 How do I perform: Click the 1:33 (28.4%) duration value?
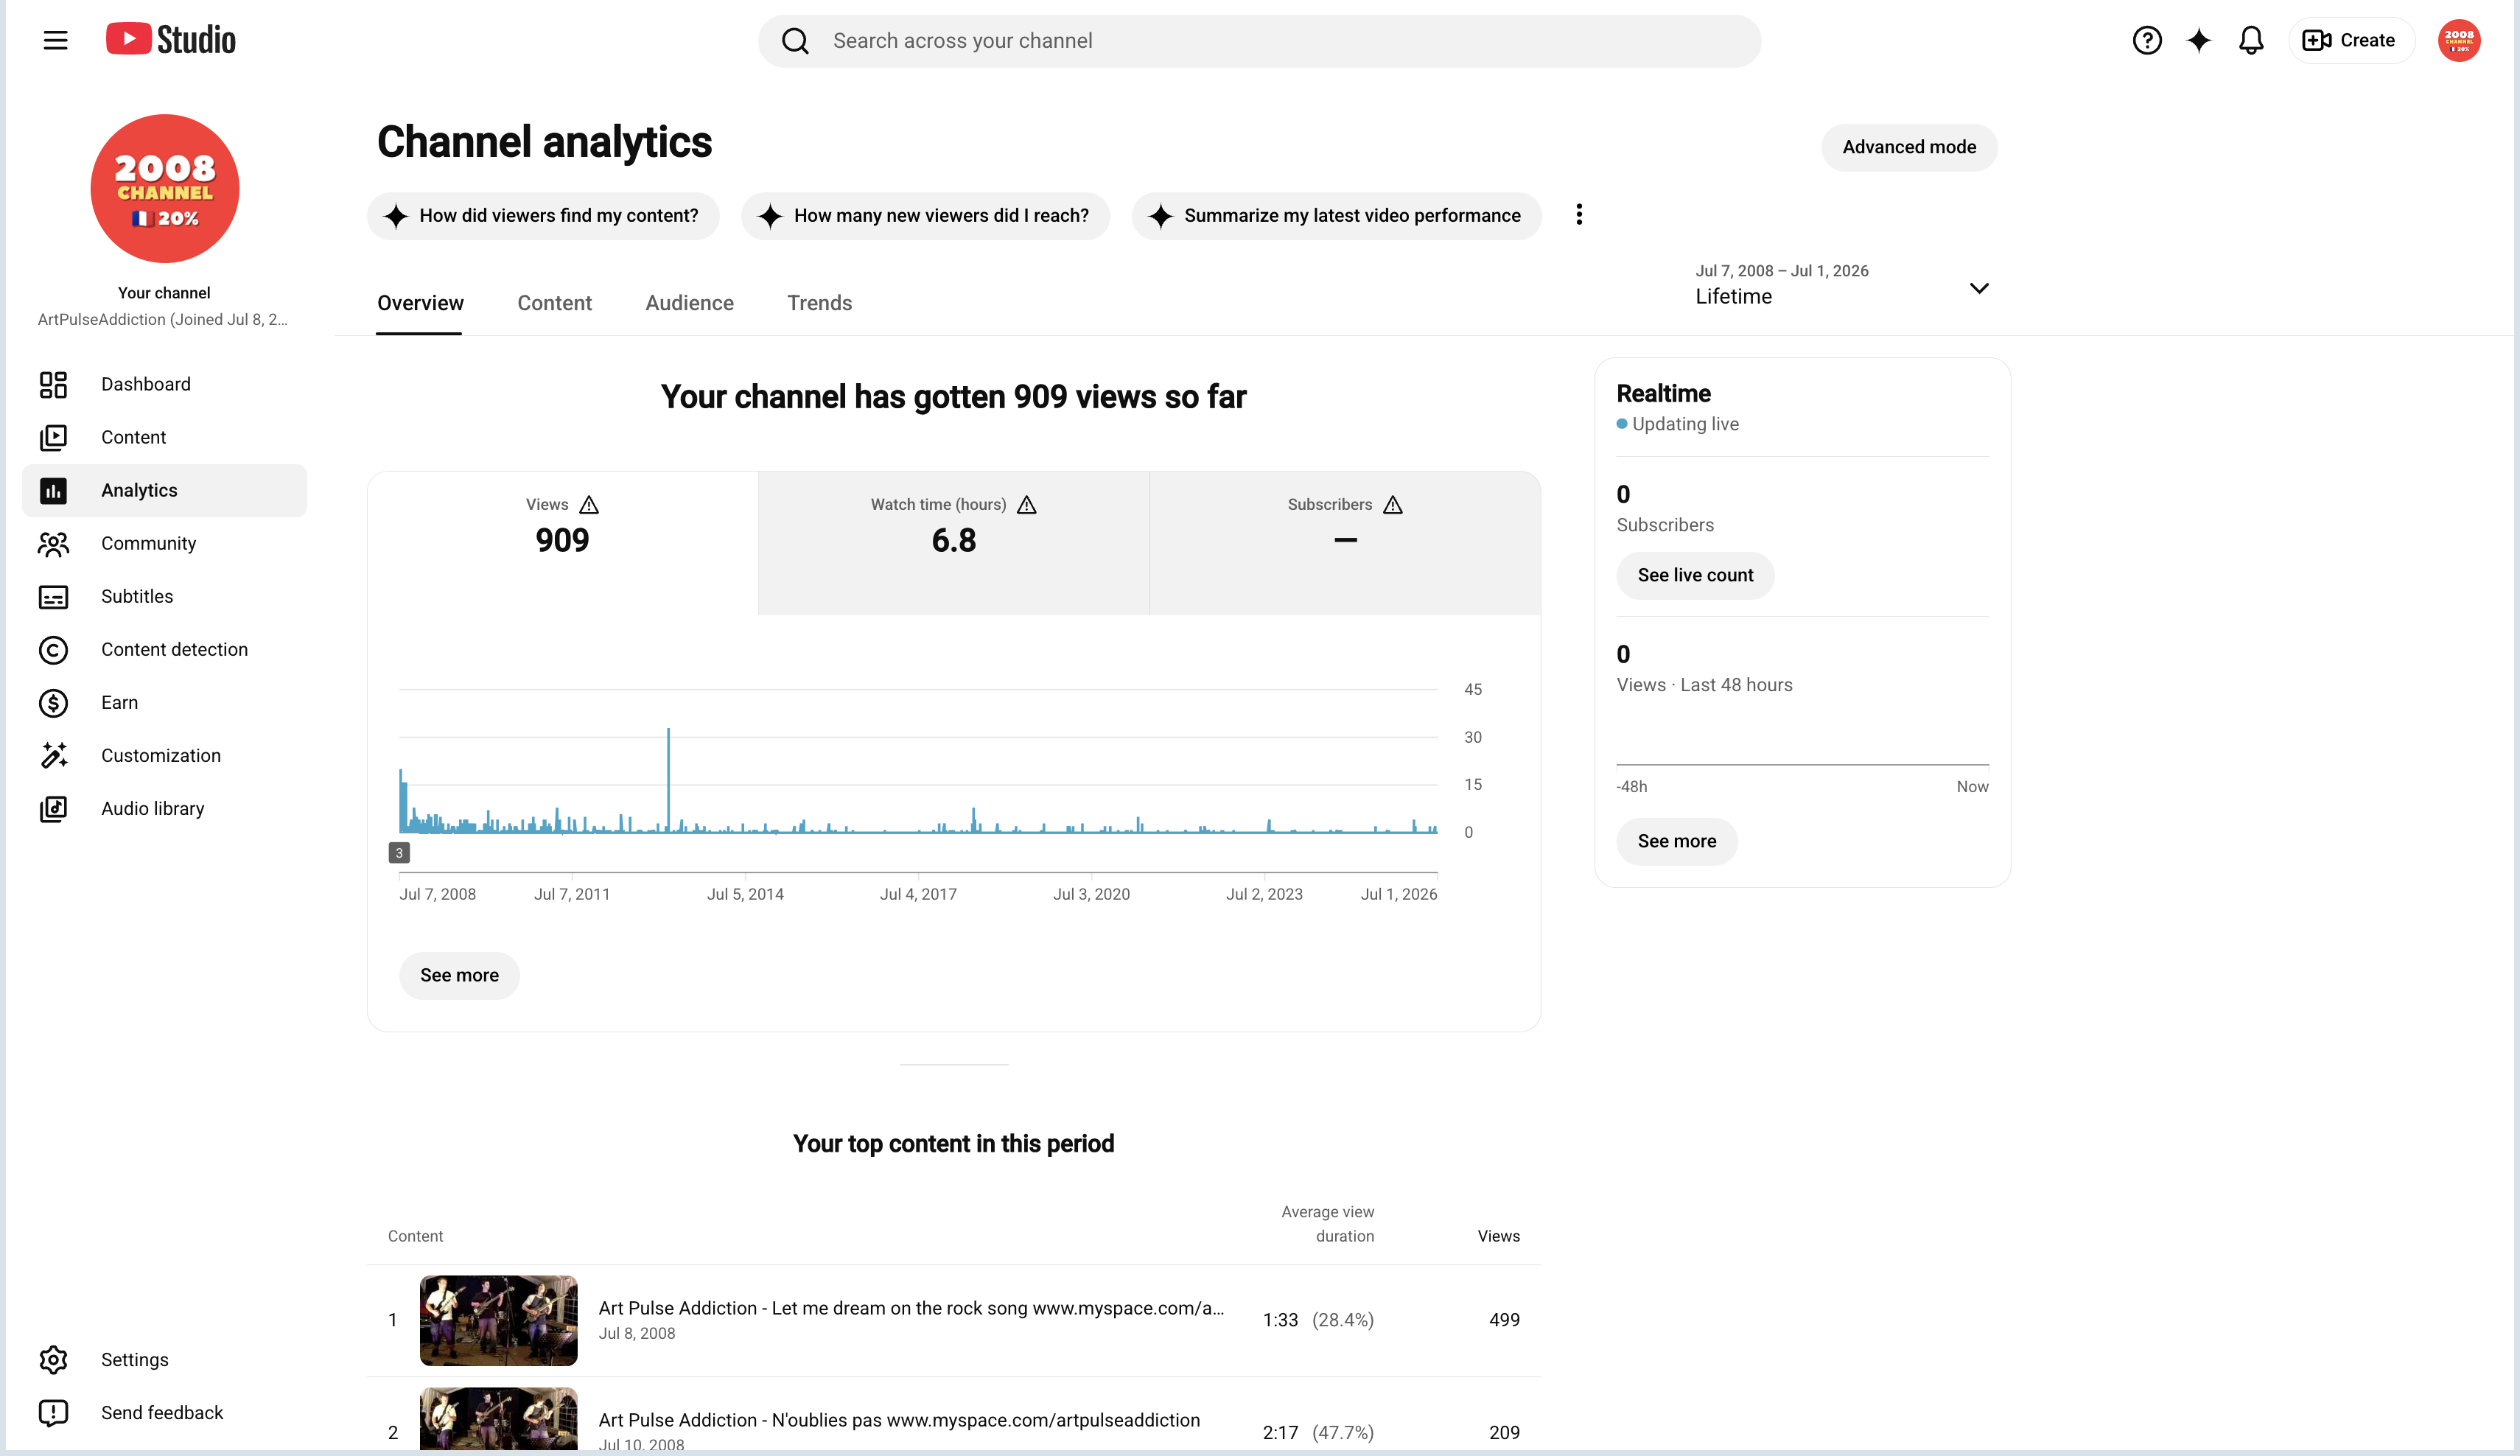click(1318, 1320)
